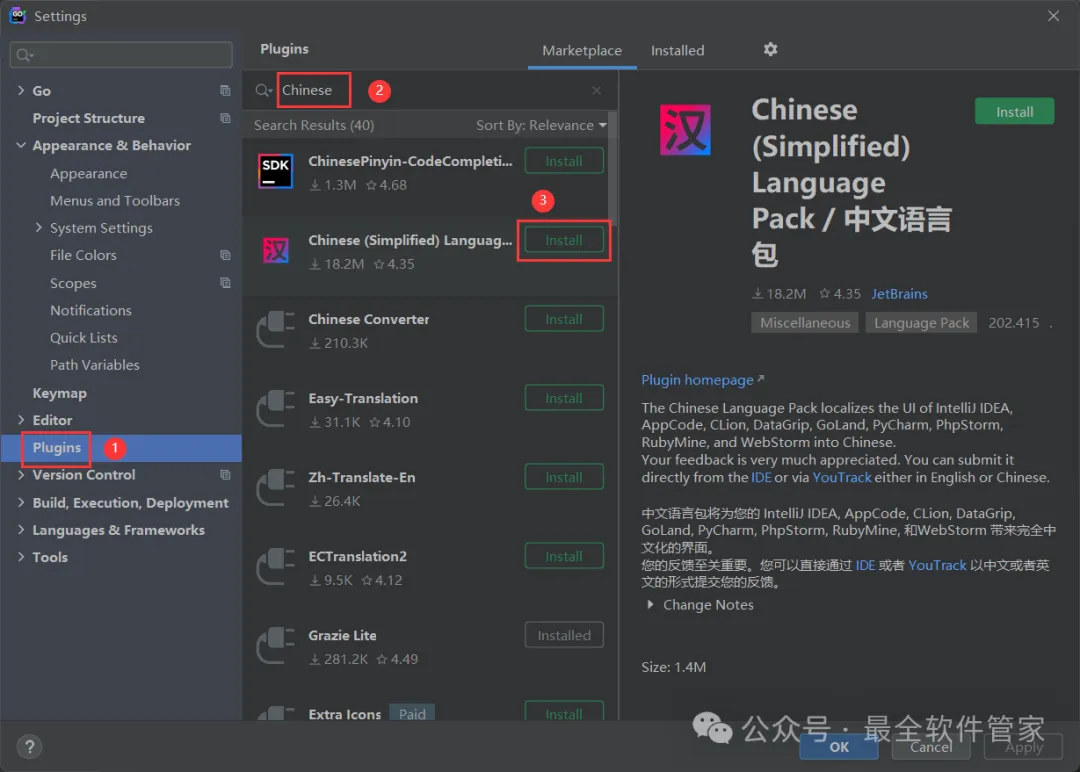This screenshot has width=1080, height=772.
Task: Click the Easy-Translation plugin icon
Action: pos(276,408)
